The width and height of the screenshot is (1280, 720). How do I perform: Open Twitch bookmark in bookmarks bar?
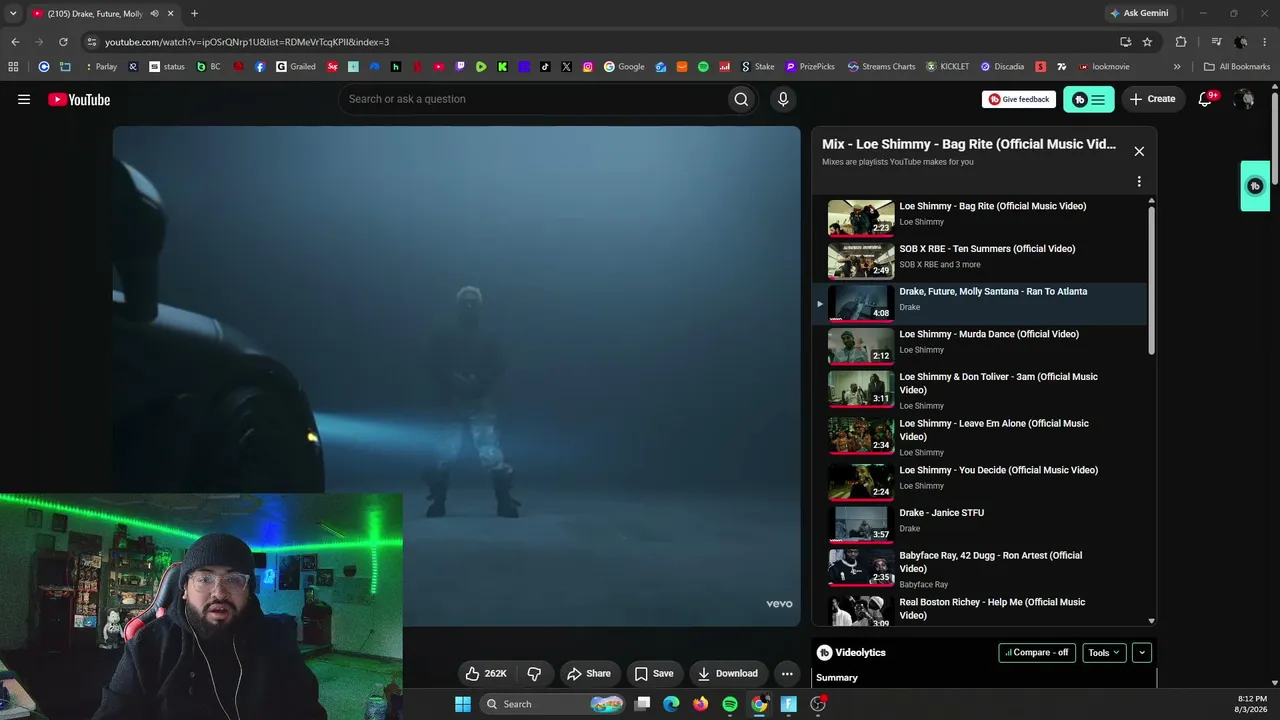coord(460,67)
